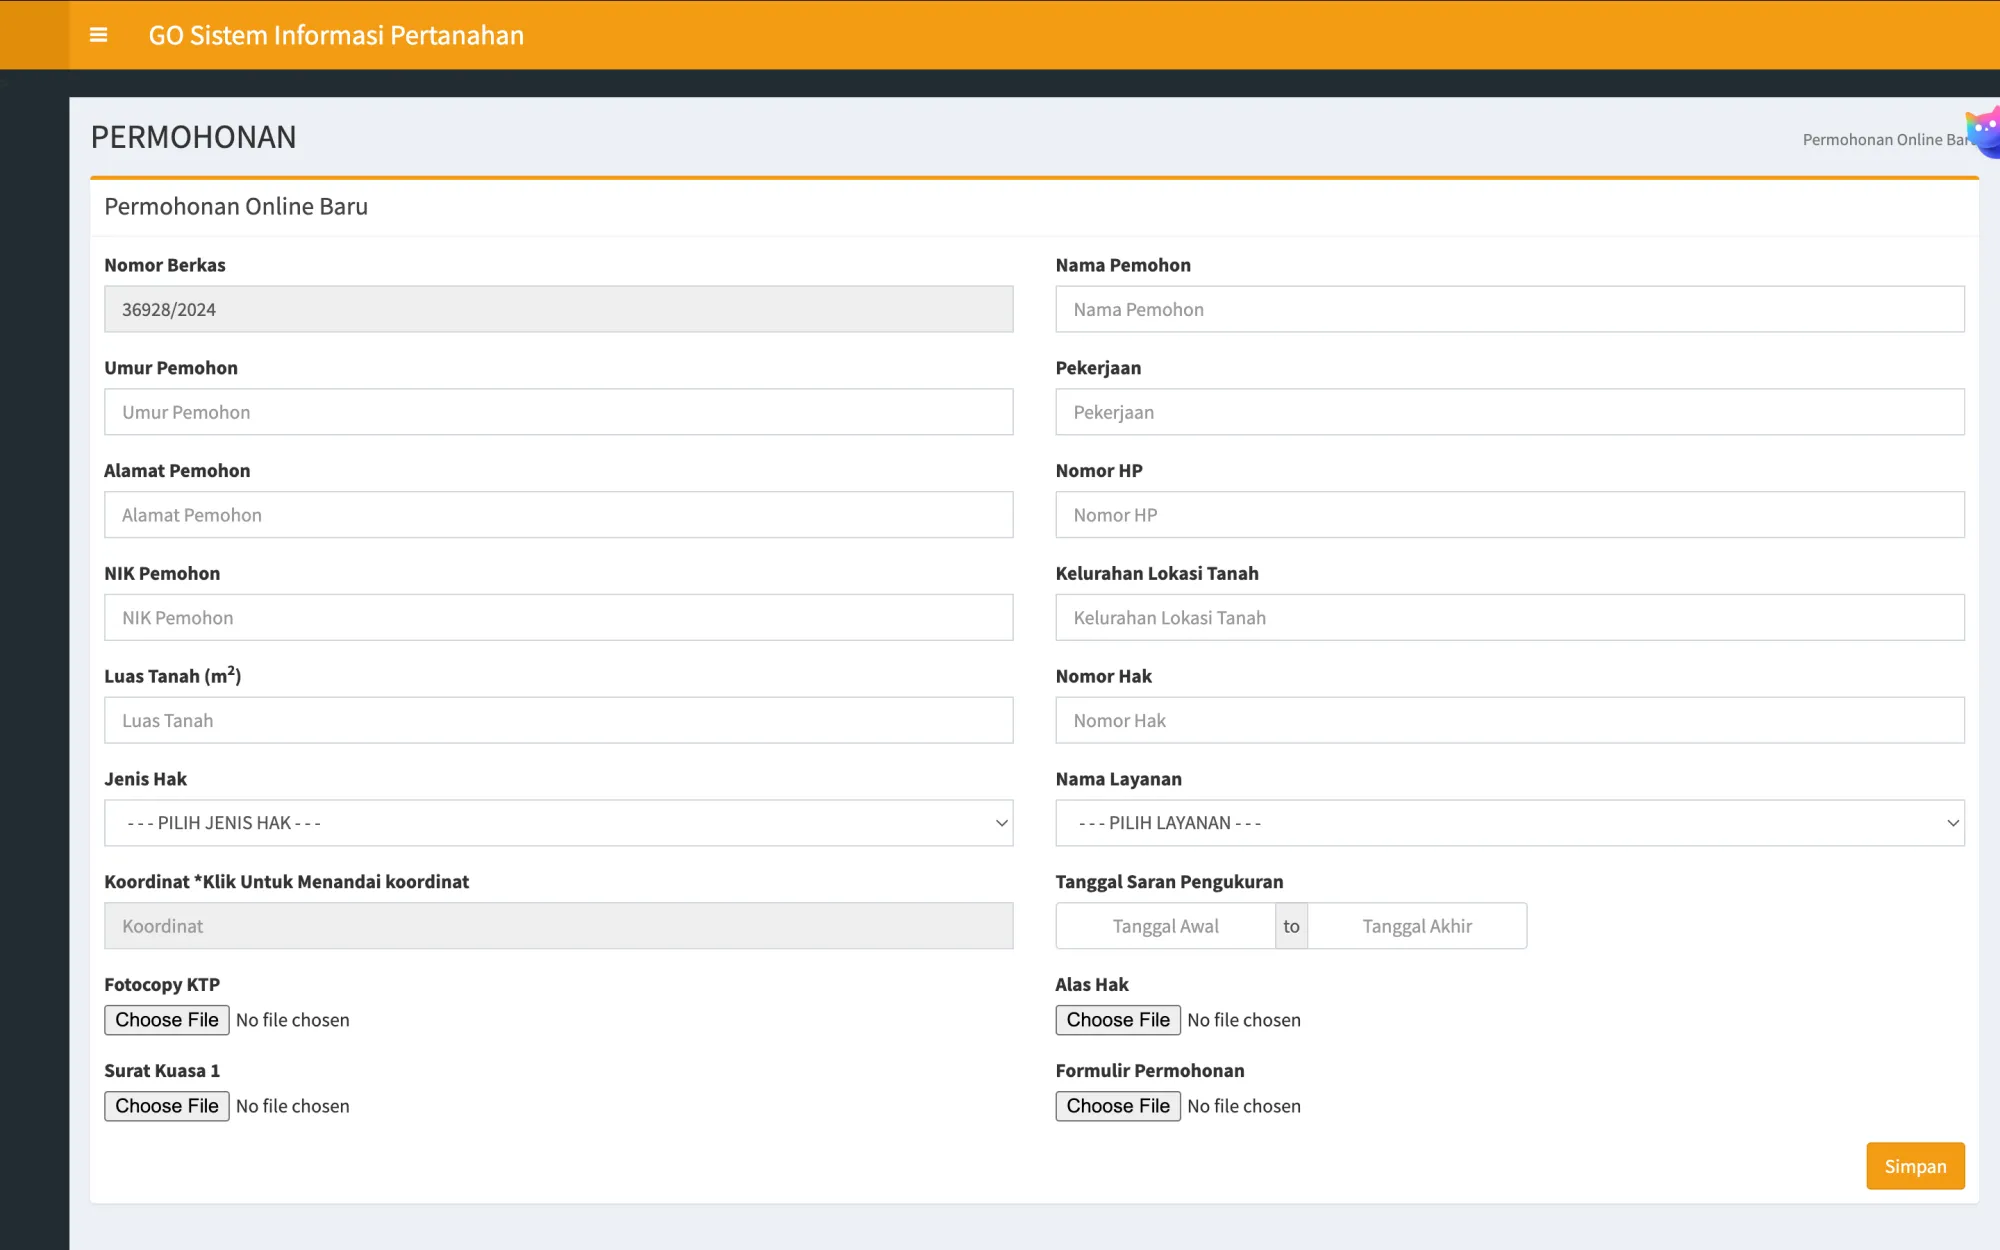Select the PERMOHONAN page header

(x=193, y=135)
